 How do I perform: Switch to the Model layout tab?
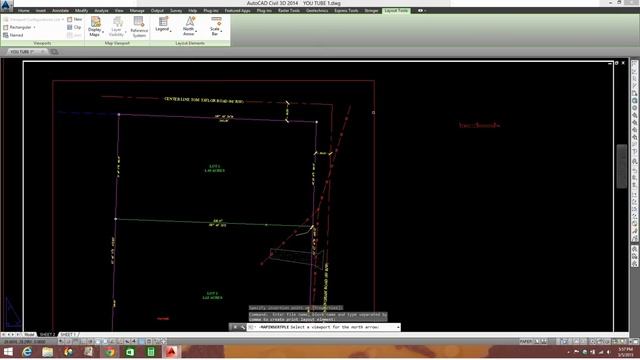29,334
